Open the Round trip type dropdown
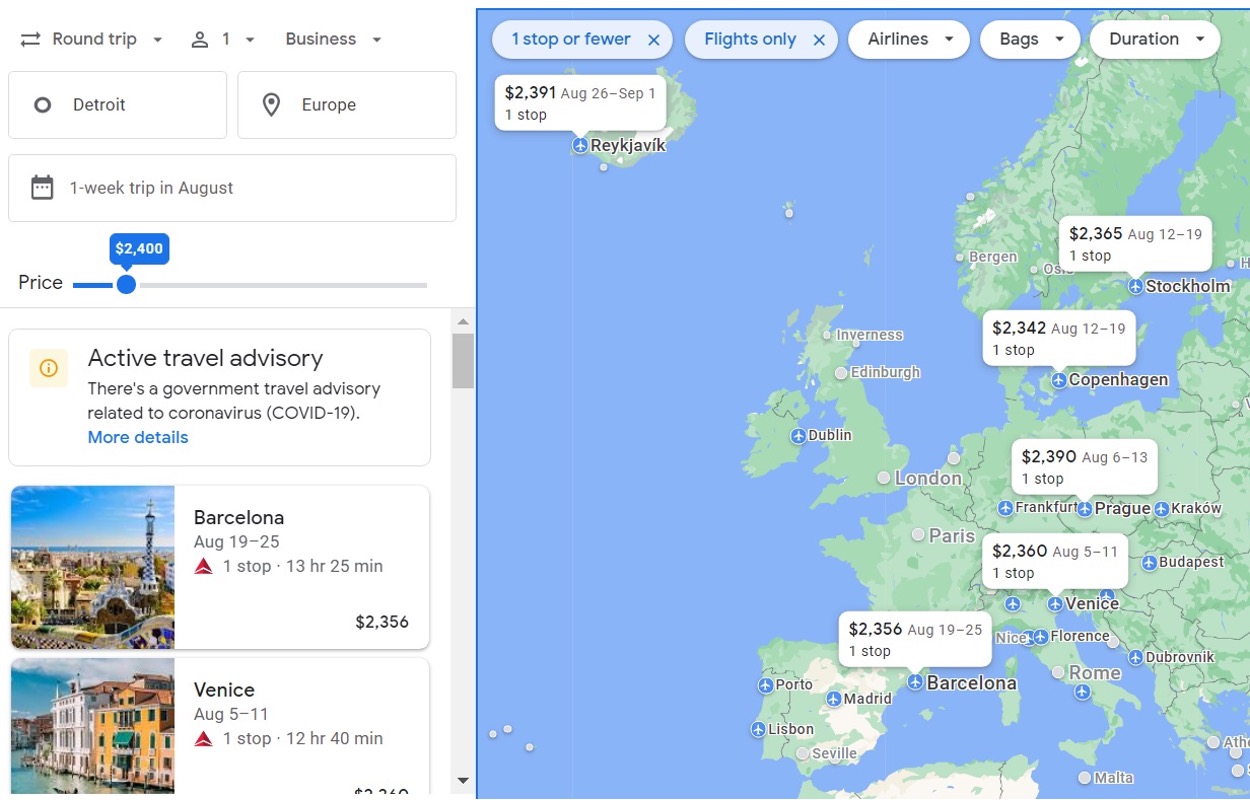 pyautogui.click(x=92, y=40)
